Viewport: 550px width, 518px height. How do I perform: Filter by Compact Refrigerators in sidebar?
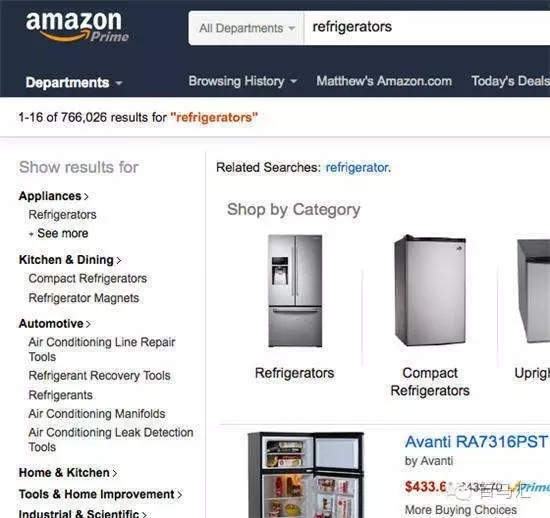point(88,278)
